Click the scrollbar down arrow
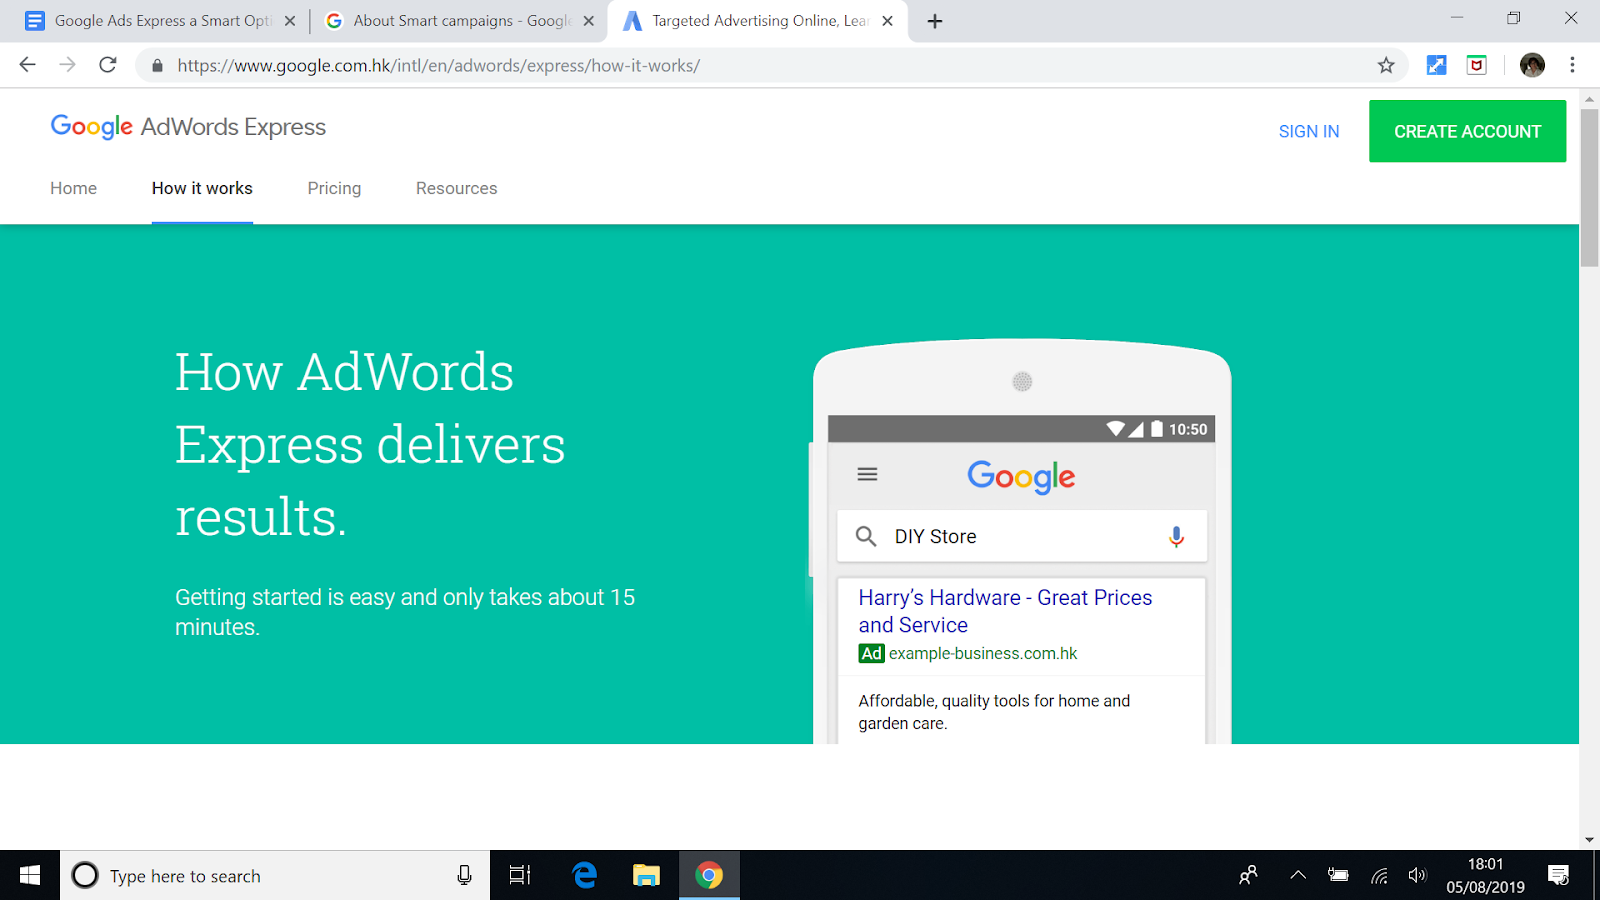This screenshot has width=1600, height=900. coord(1589,840)
